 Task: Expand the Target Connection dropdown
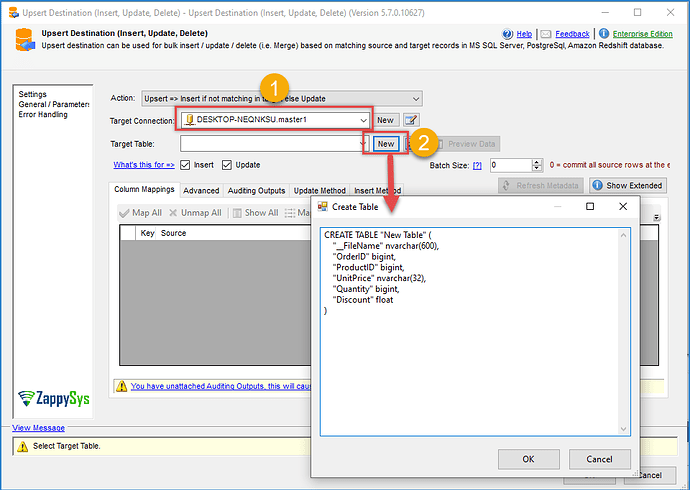point(363,120)
